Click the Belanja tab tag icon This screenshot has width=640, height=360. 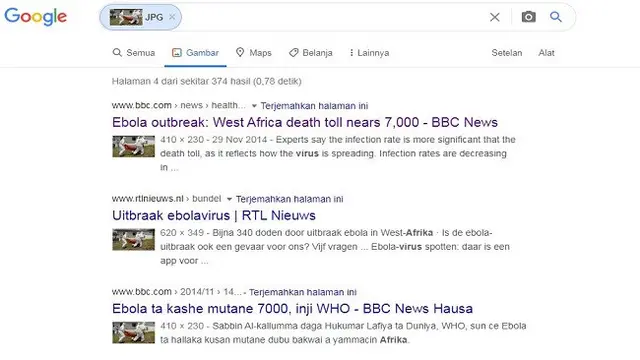point(293,53)
